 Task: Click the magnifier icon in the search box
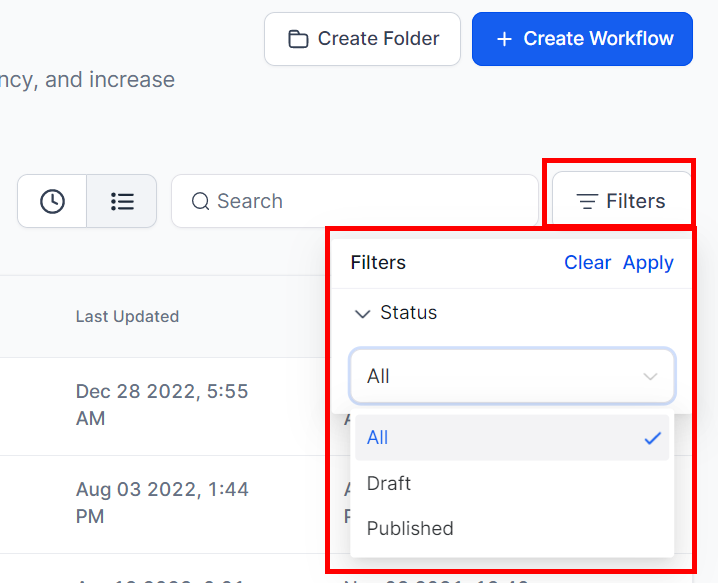click(200, 201)
